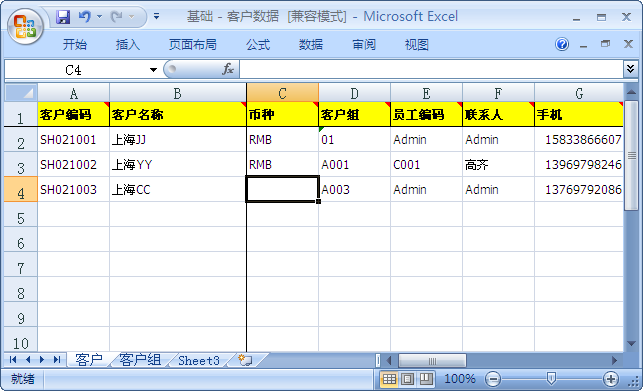Open the 视图 ribbon tab

click(x=417, y=44)
